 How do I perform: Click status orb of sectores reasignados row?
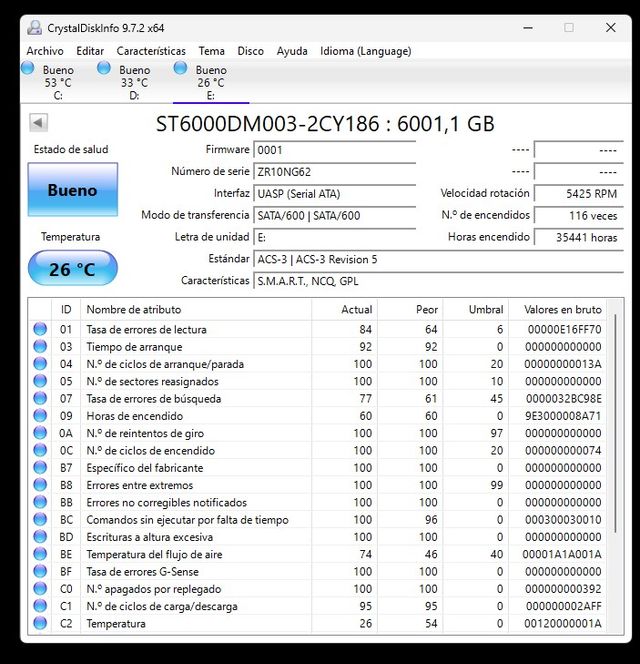click(x=40, y=381)
